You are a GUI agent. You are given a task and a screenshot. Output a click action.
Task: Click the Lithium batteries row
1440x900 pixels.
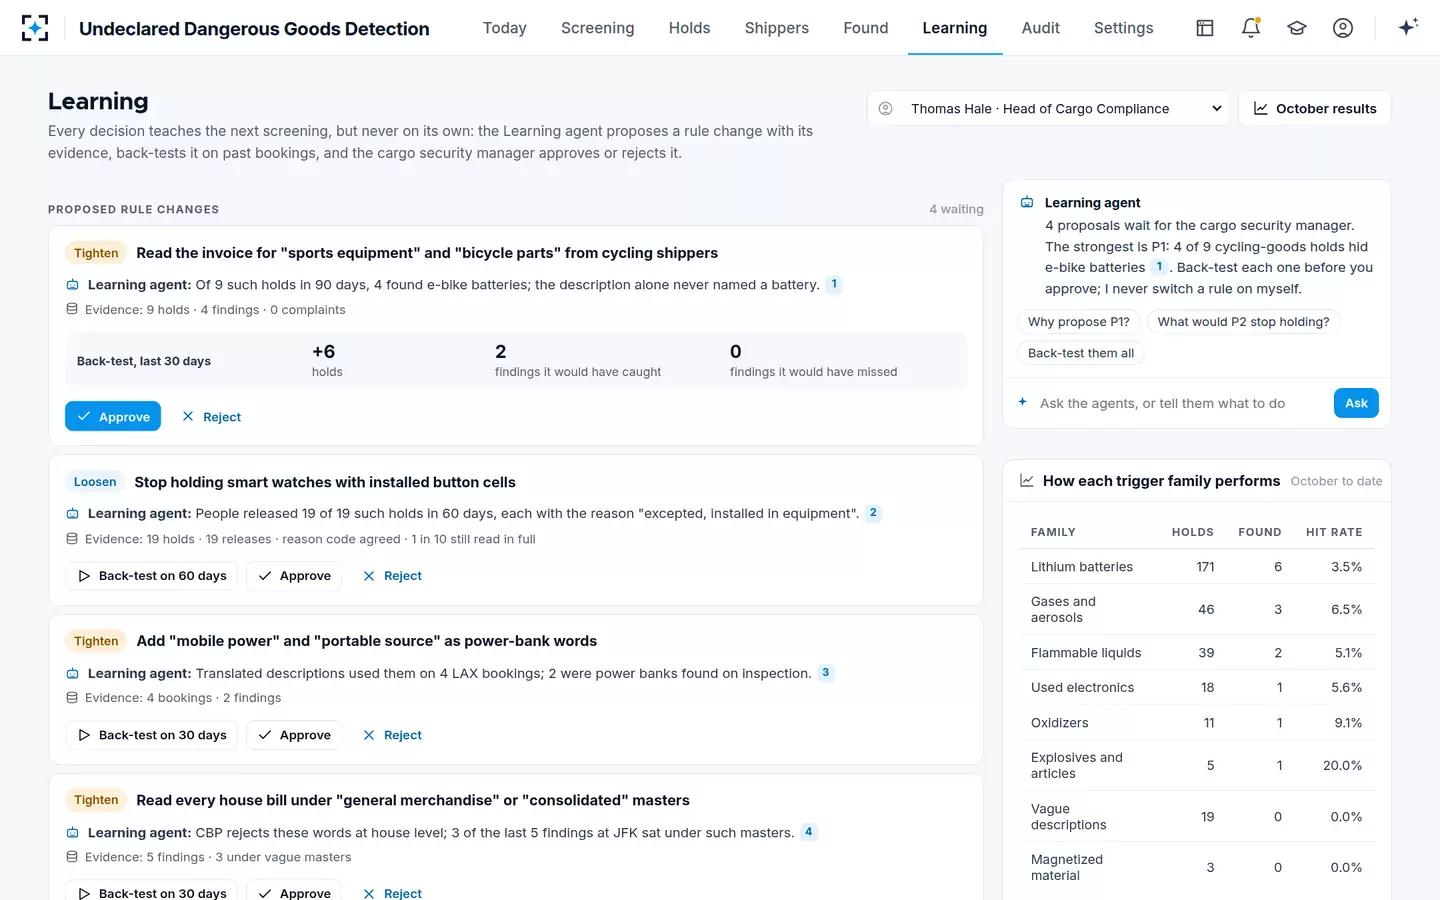point(1197,567)
